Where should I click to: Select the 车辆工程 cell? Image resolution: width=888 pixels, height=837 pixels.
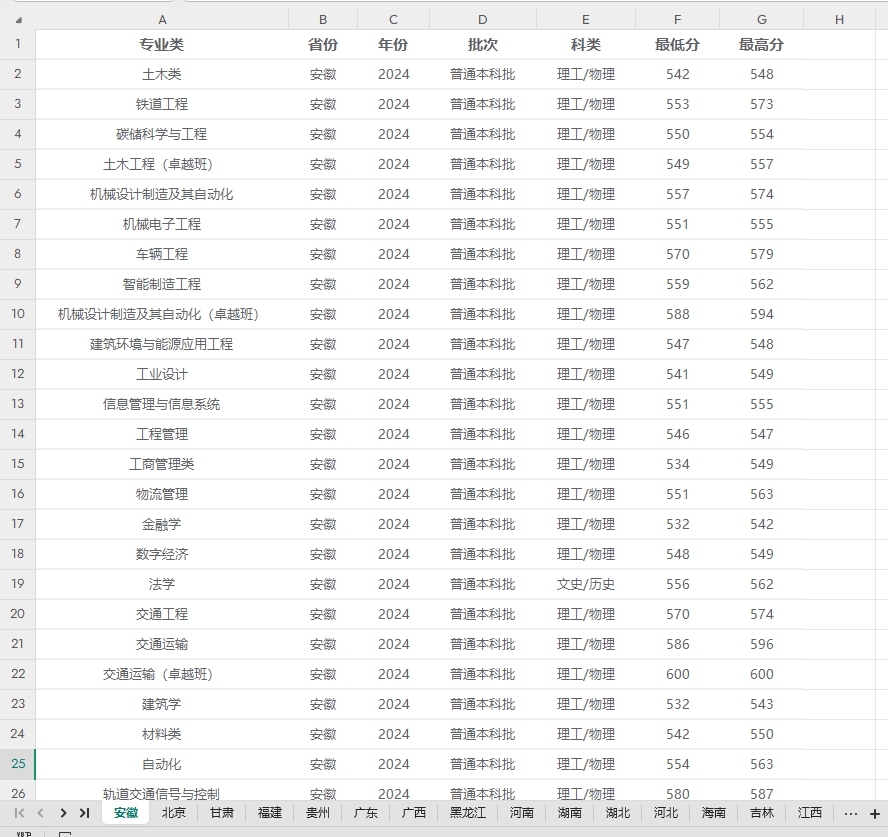pos(162,254)
